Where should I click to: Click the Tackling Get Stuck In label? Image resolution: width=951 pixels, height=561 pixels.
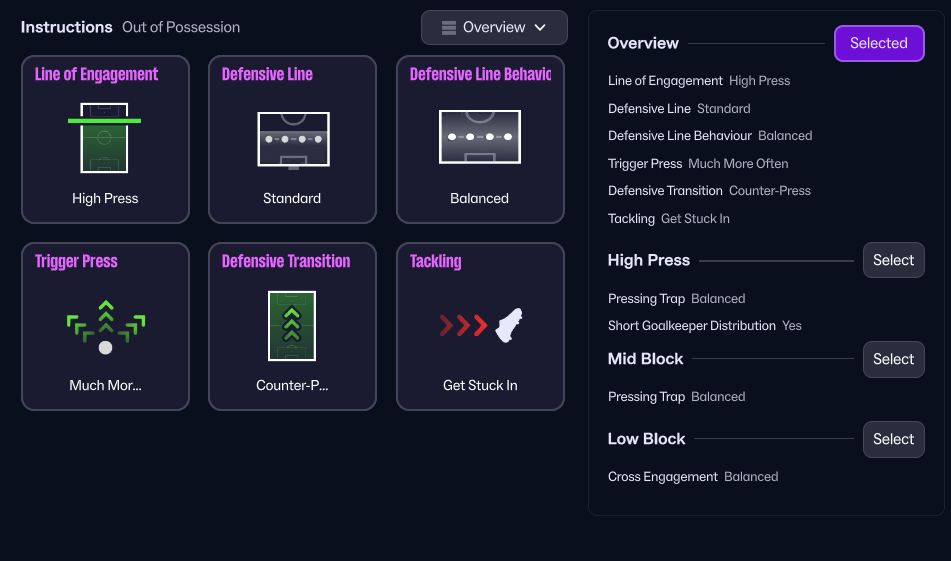480,385
